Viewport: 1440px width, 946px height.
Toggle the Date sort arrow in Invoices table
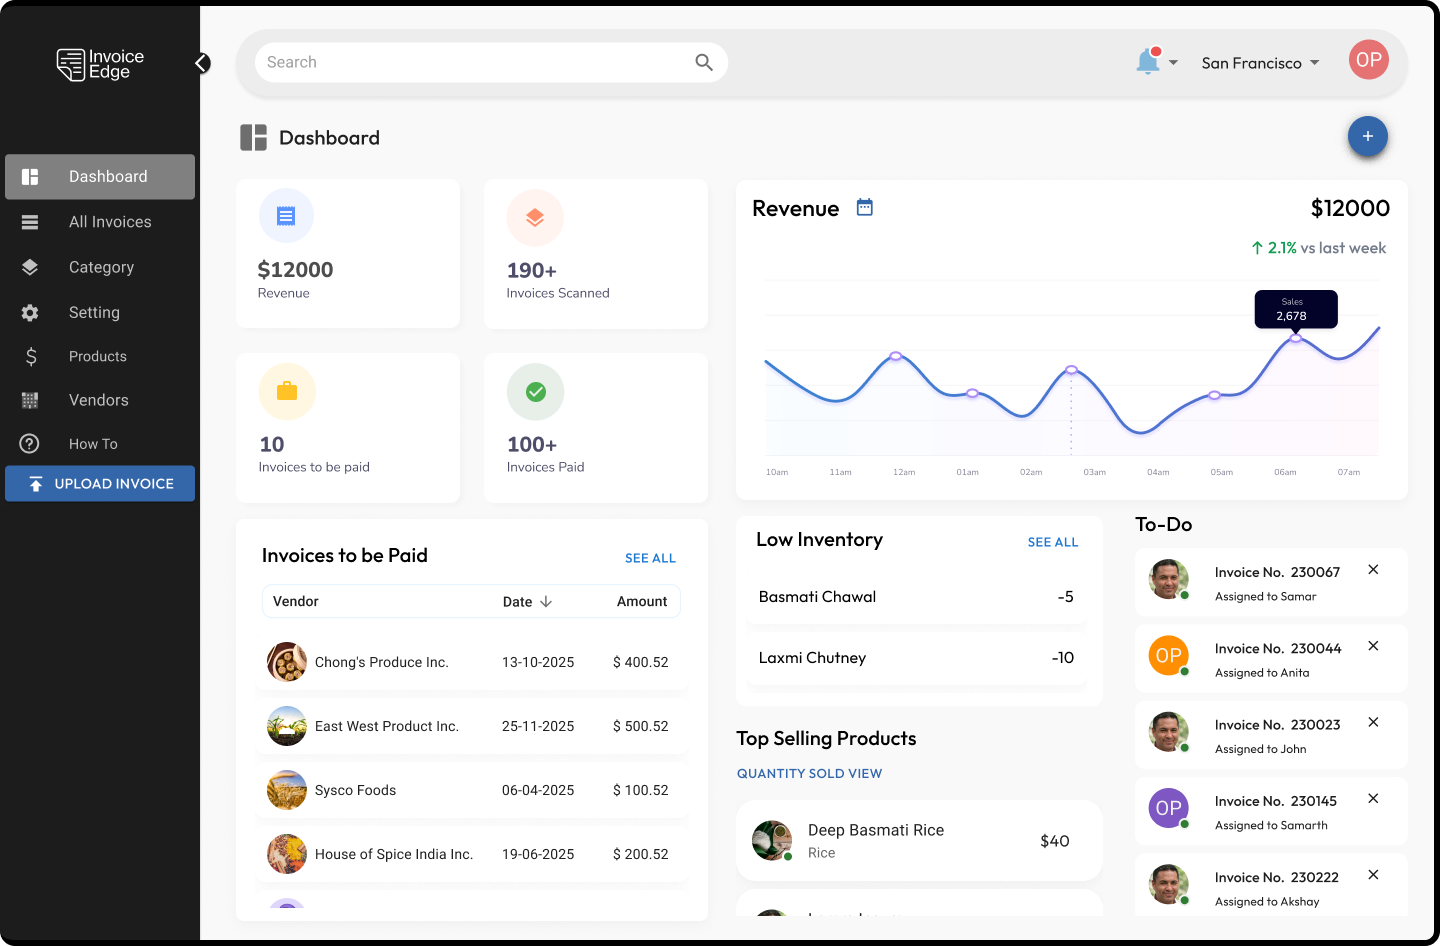click(546, 601)
